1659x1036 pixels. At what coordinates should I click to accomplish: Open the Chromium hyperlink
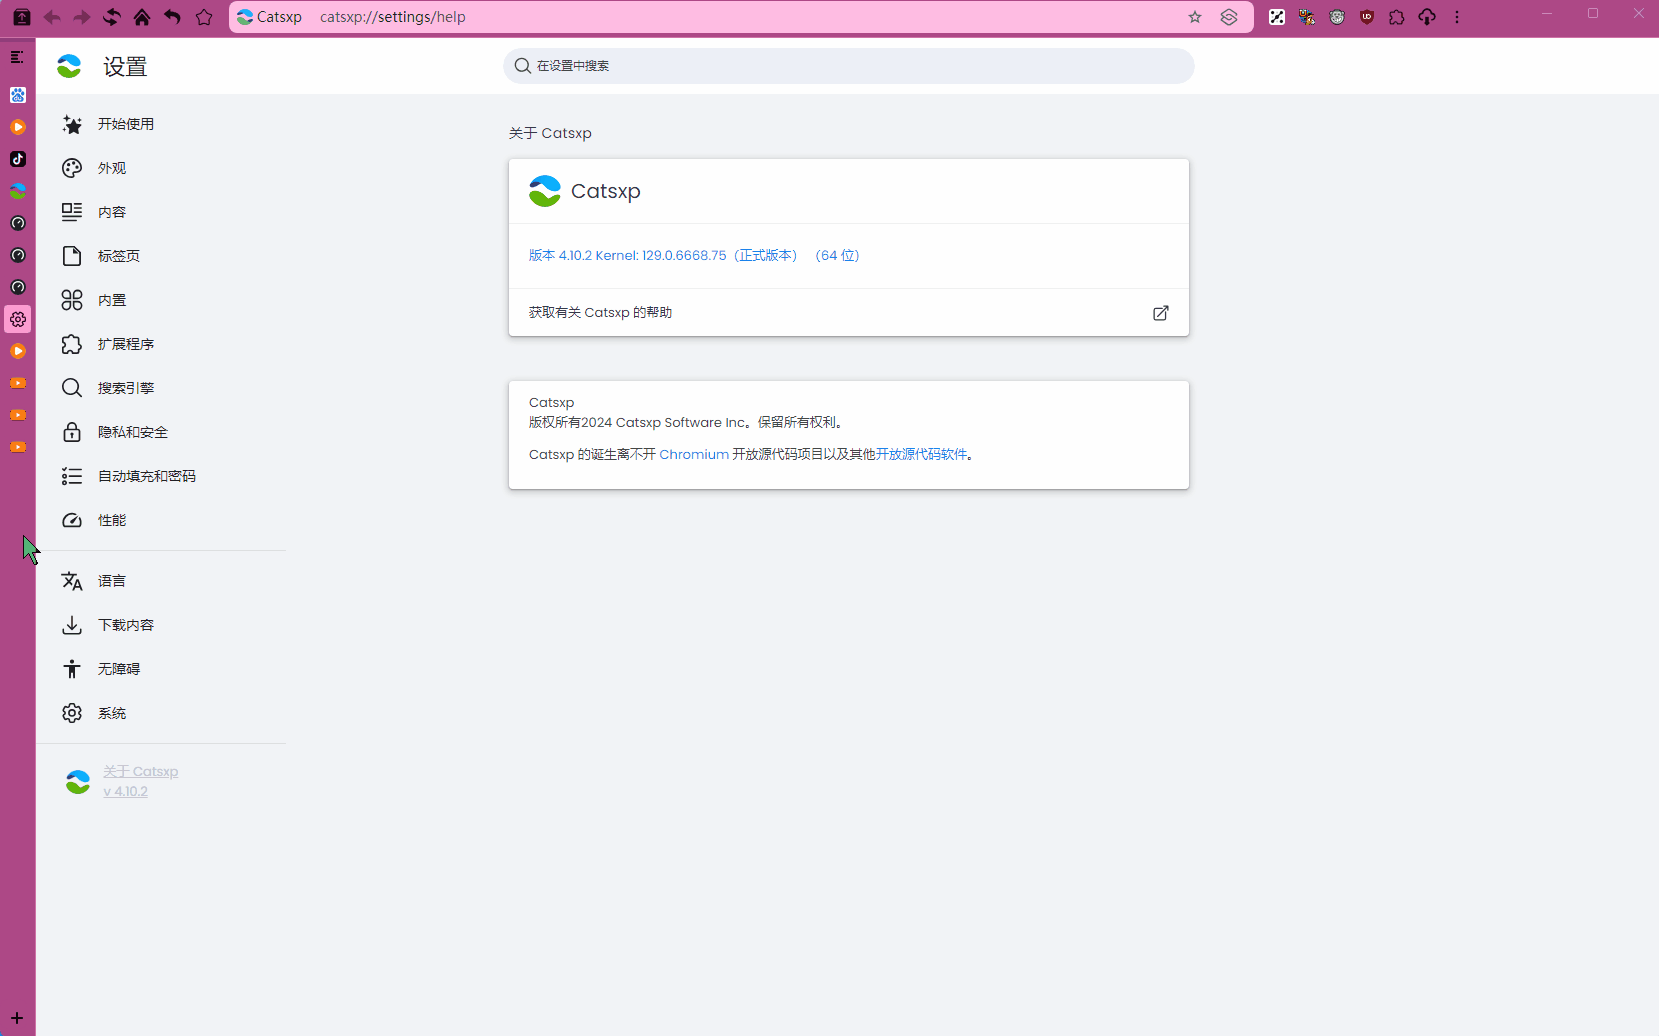tap(694, 454)
